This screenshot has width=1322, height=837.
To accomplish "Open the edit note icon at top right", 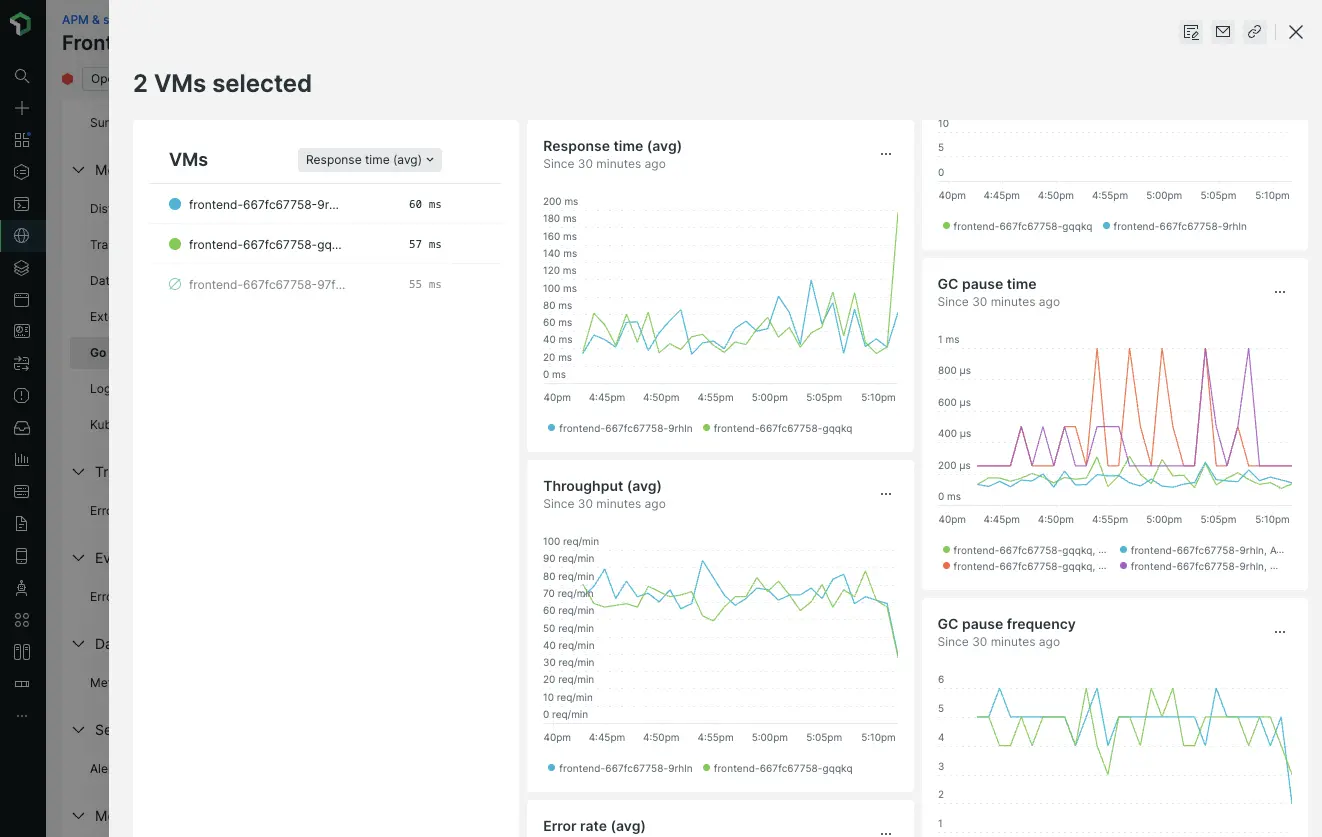I will pos(1191,32).
